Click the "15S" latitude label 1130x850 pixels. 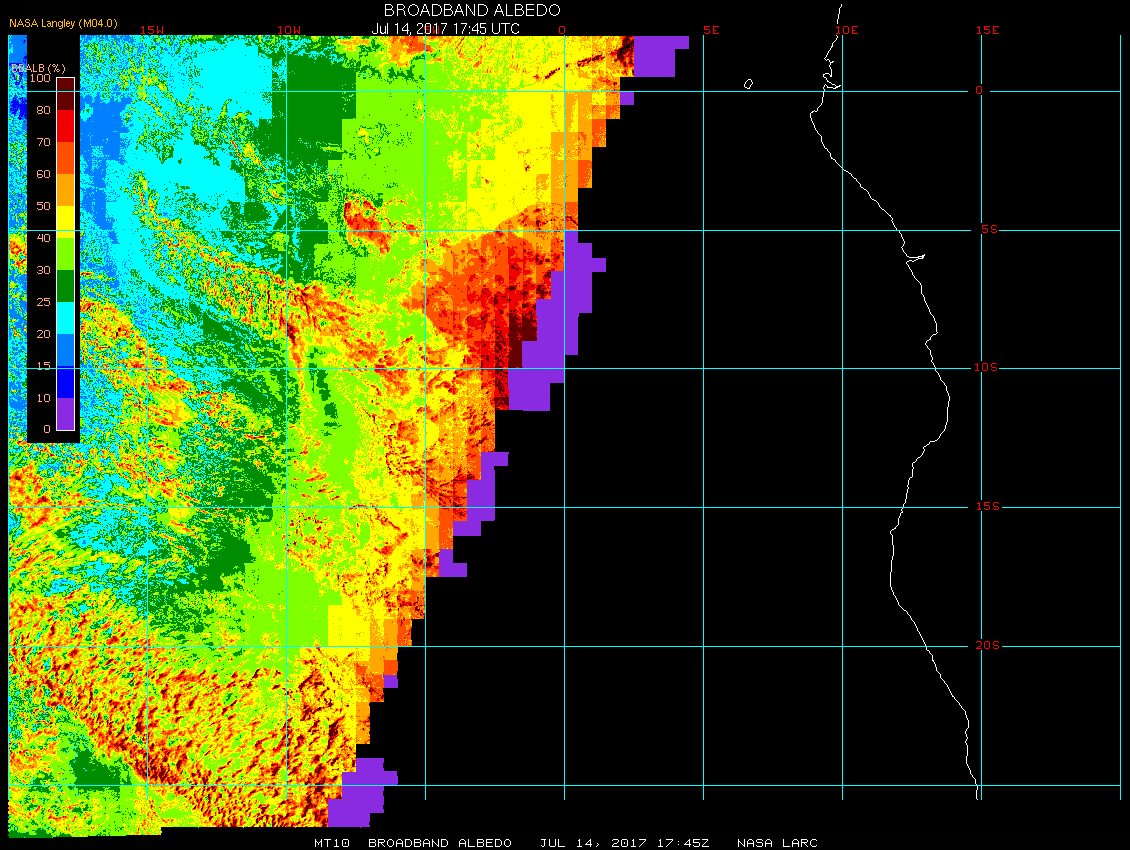click(x=988, y=507)
